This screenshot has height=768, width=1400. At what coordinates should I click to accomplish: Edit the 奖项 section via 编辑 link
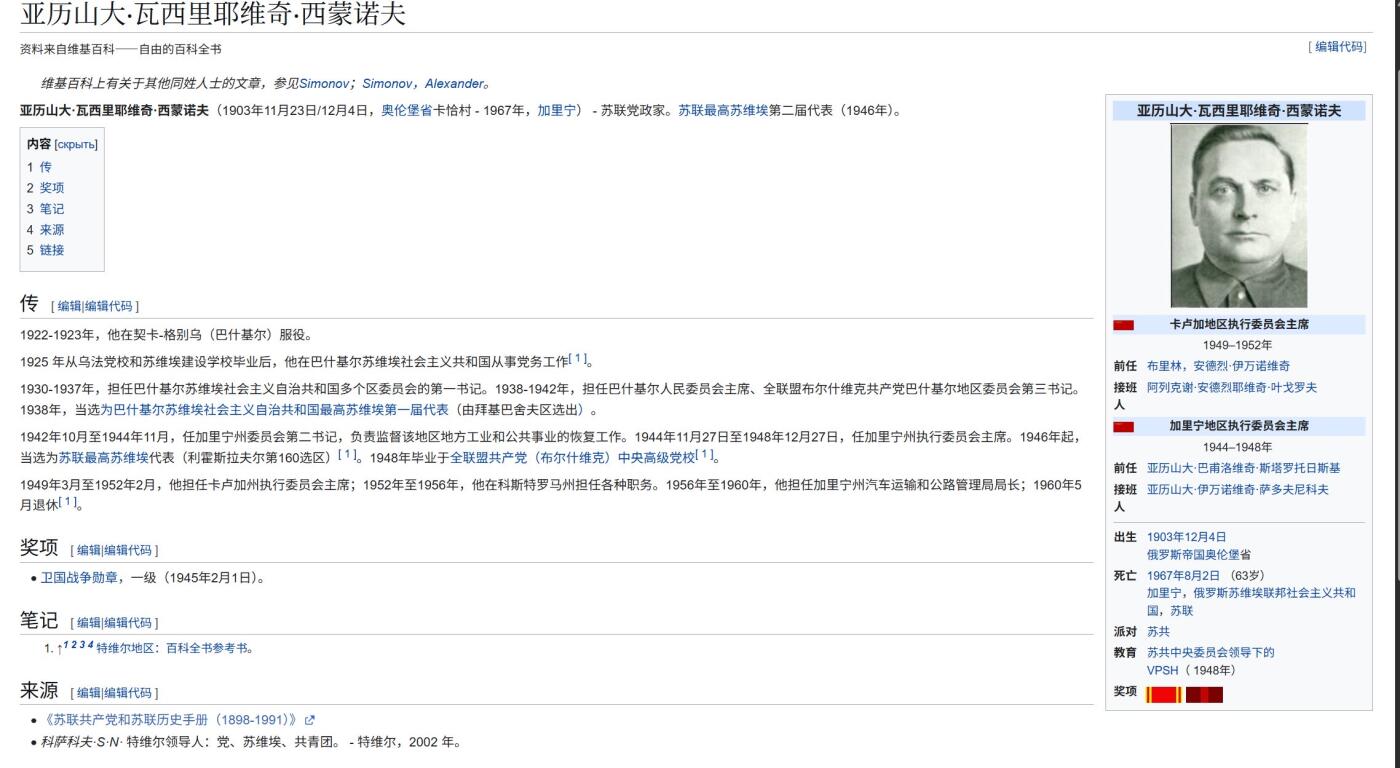[x=89, y=550]
